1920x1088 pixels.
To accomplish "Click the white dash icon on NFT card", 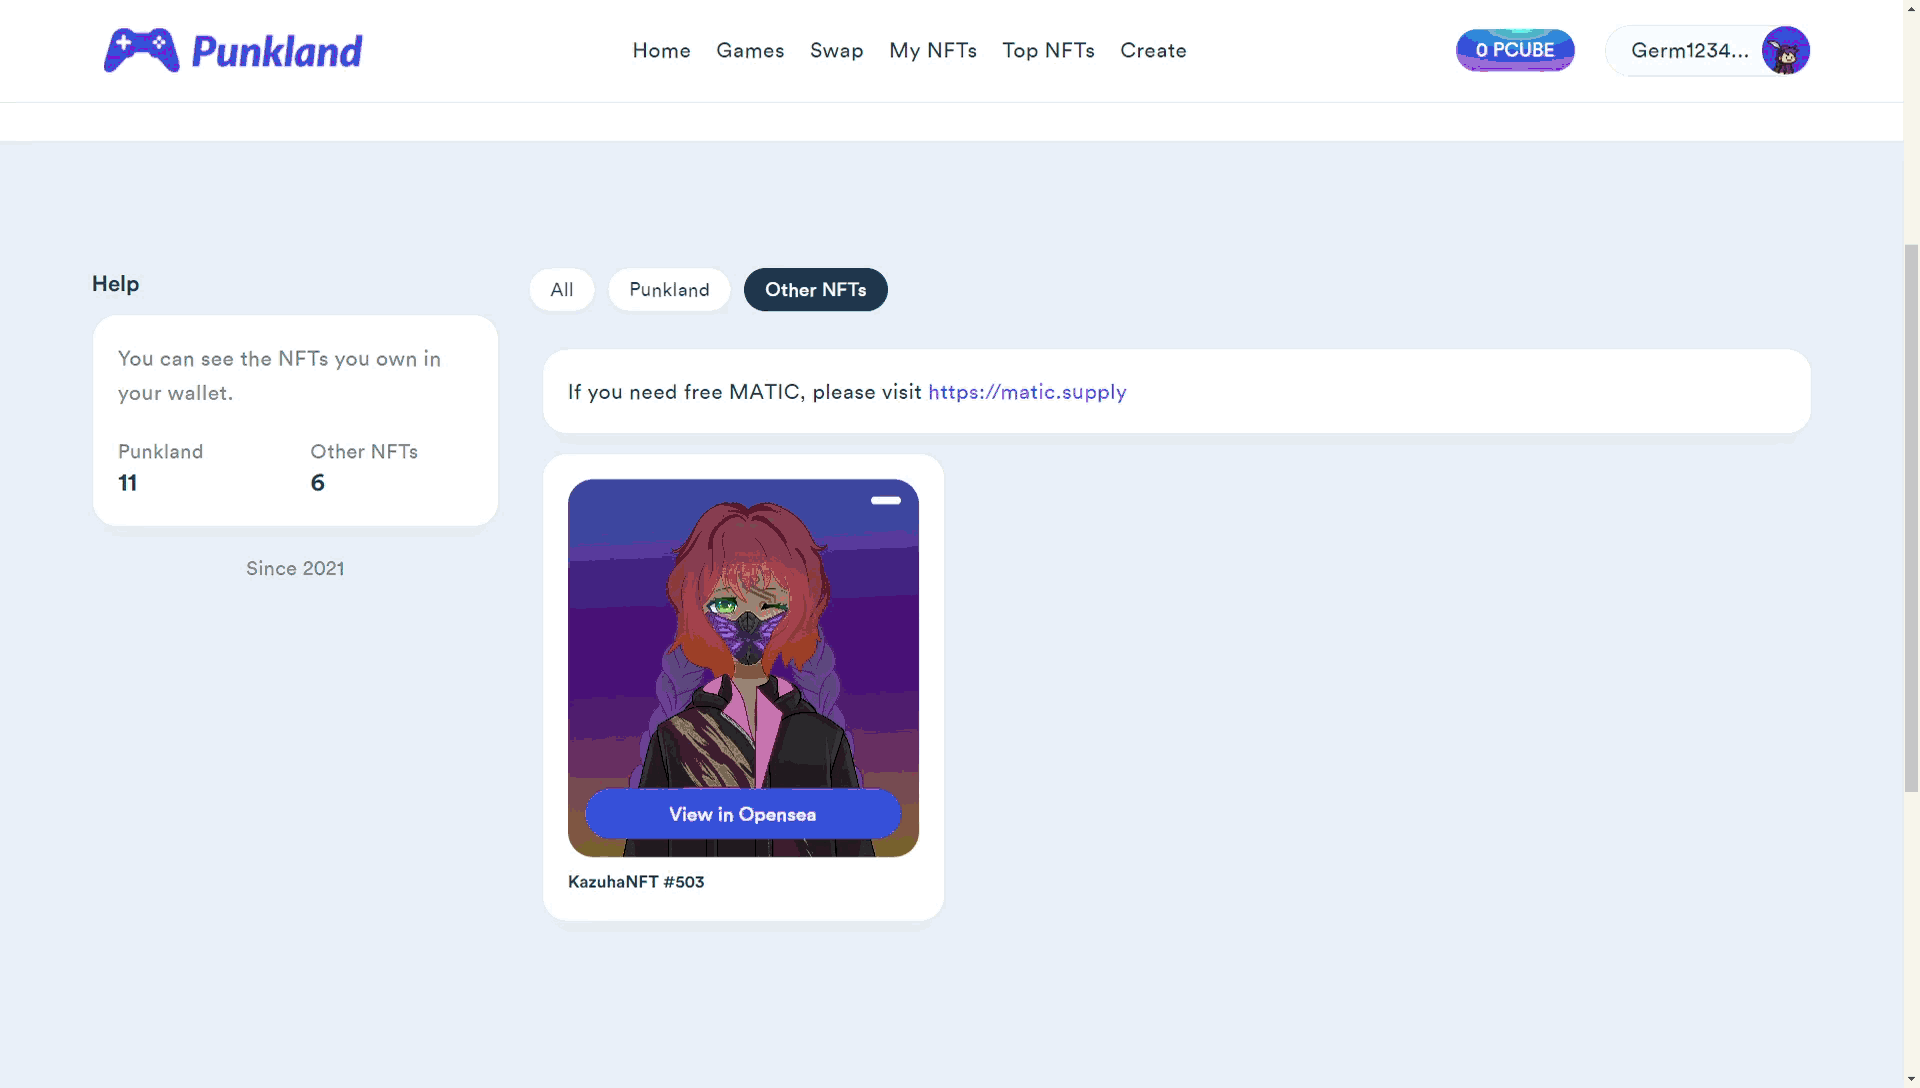I will tap(885, 500).
